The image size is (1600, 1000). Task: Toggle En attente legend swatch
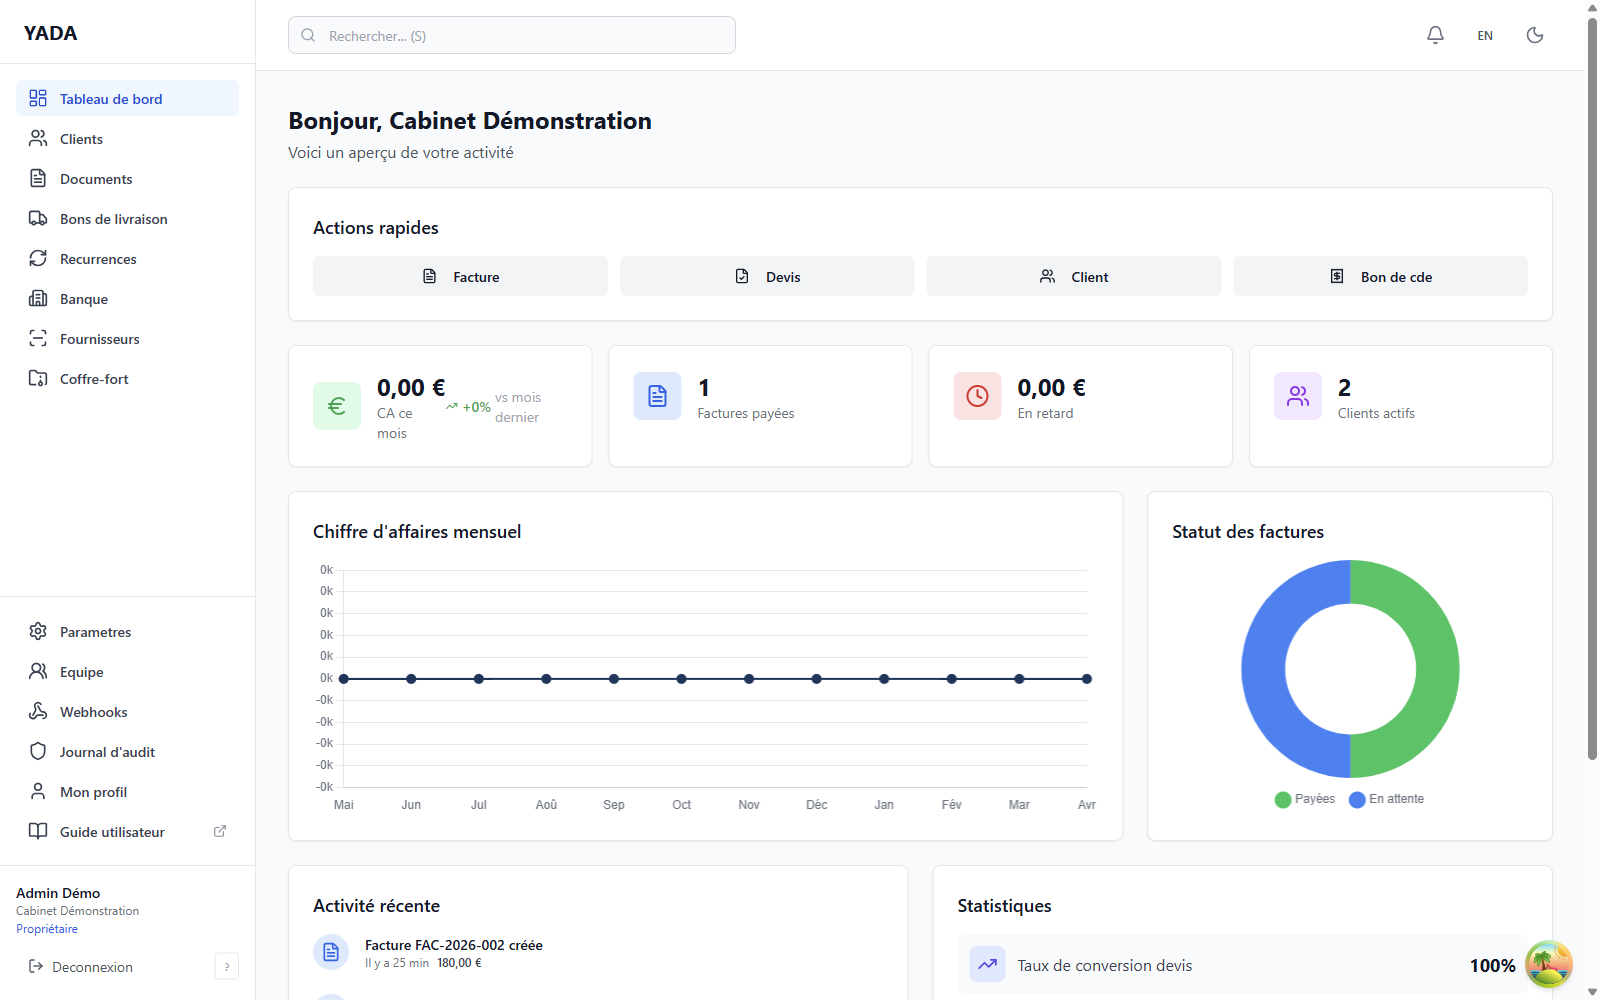(x=1357, y=799)
